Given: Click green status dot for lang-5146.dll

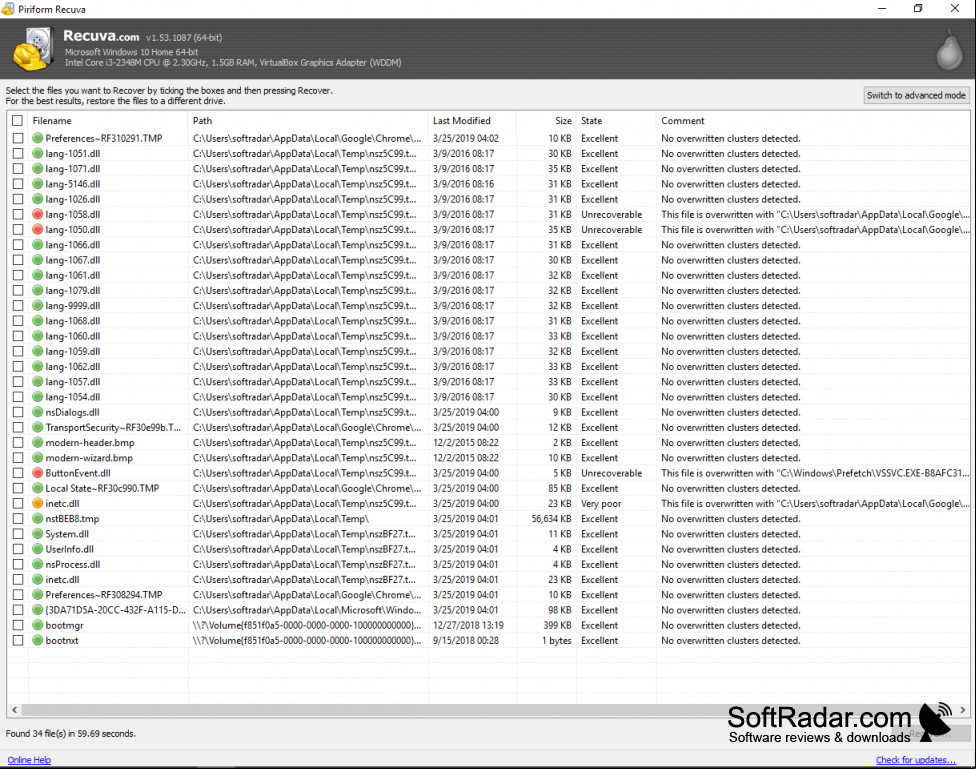Looking at the screenshot, I should tap(37, 184).
